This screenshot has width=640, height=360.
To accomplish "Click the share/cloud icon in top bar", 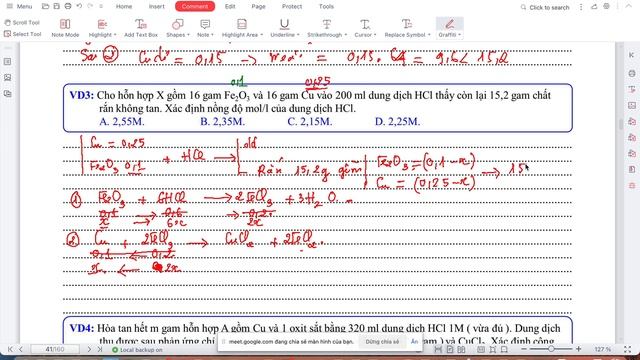I will pyautogui.click(x=594, y=7).
